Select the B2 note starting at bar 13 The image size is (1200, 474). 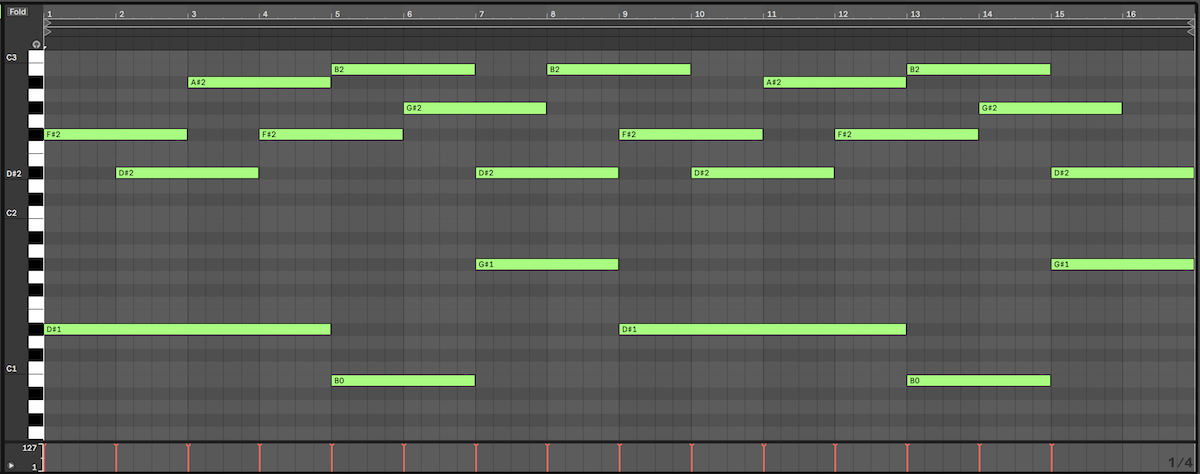979,69
